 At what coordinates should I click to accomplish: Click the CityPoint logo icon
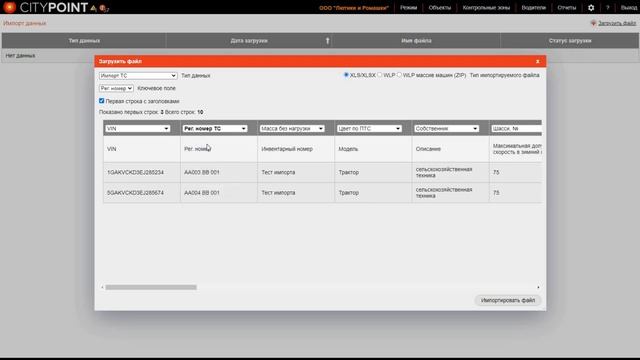point(9,7)
